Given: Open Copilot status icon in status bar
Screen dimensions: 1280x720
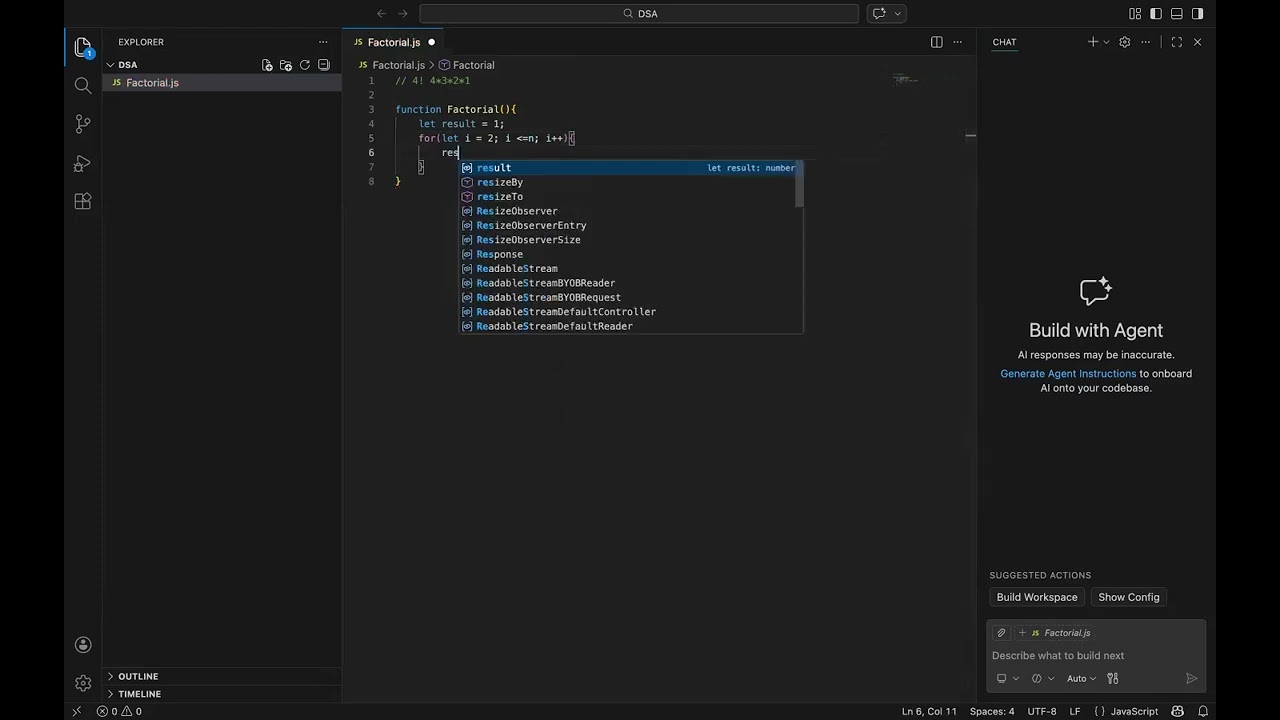Looking at the screenshot, I should (x=1178, y=711).
